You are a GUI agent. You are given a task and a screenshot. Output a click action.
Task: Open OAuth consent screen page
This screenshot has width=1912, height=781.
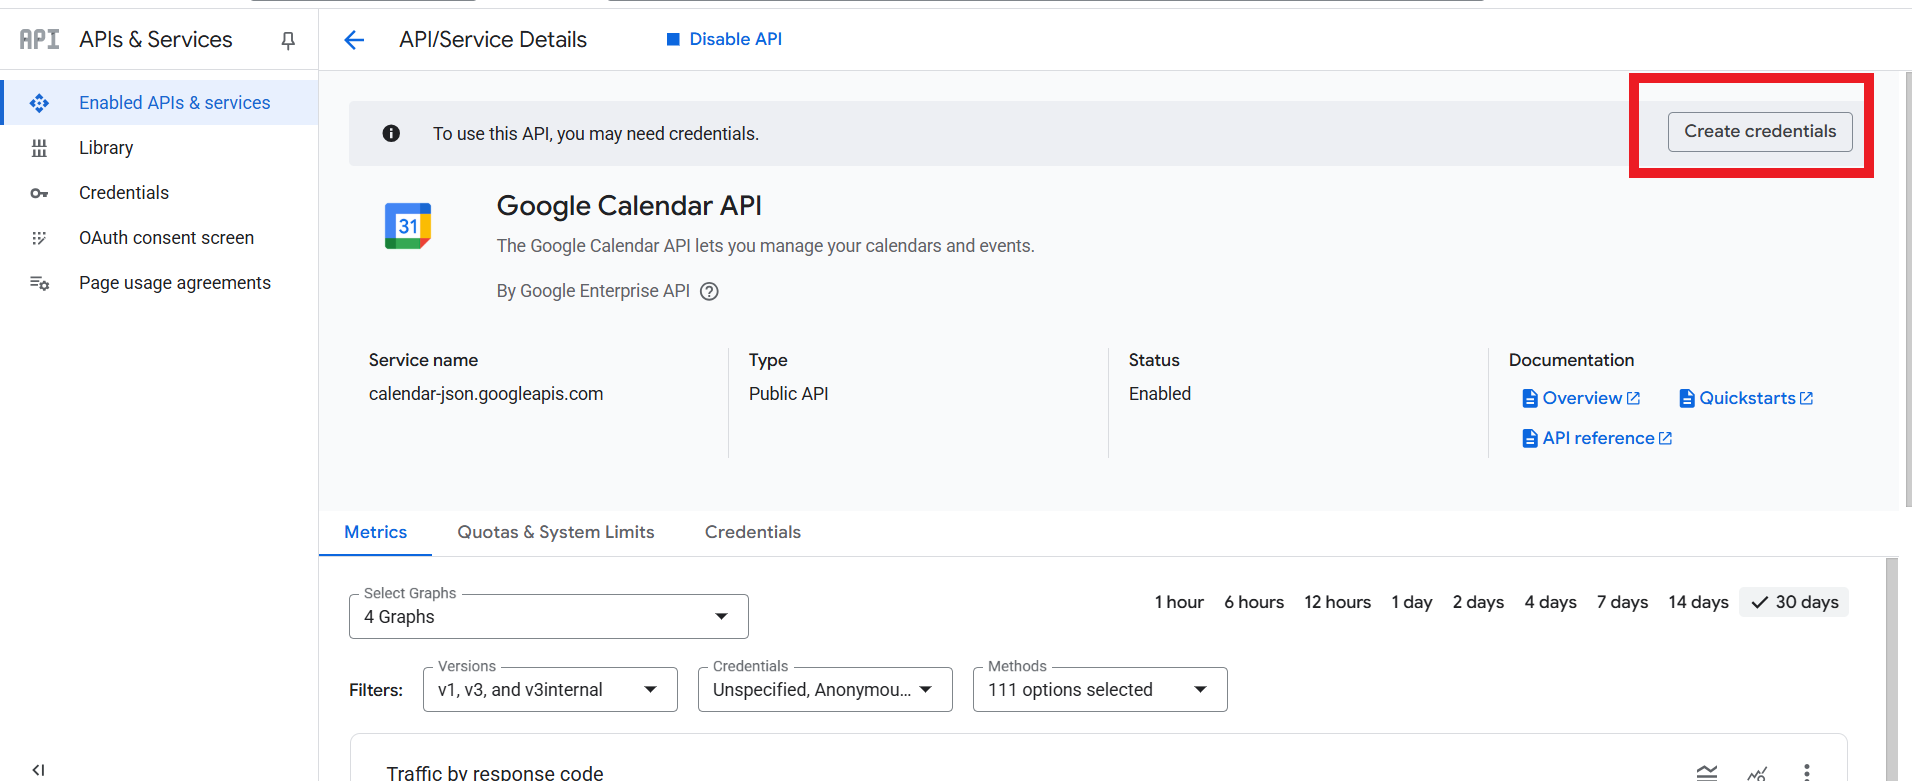[x=160, y=238]
